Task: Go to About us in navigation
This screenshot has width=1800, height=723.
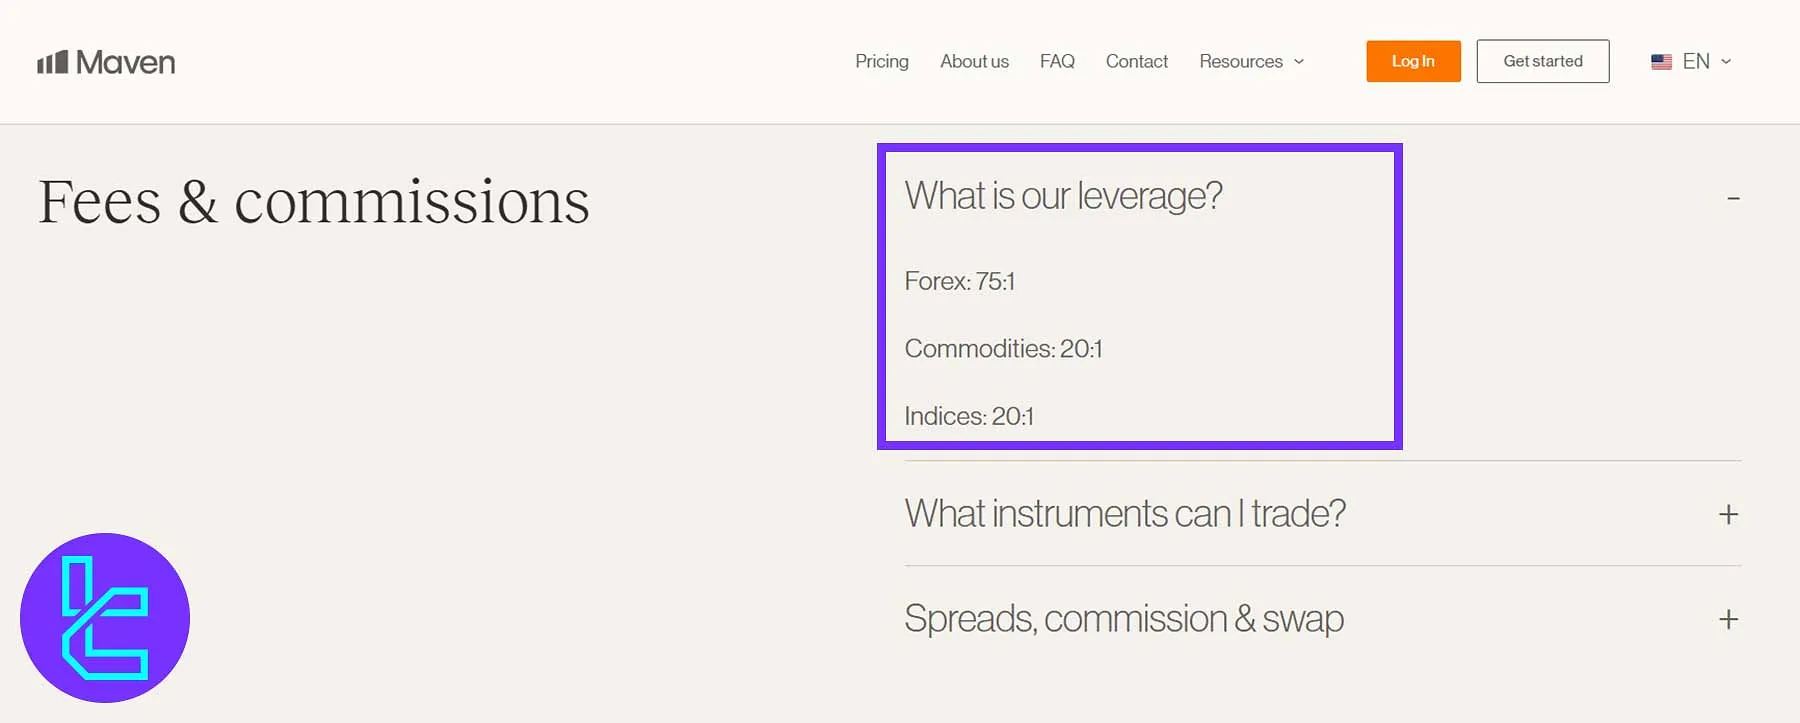Action: pyautogui.click(x=974, y=62)
